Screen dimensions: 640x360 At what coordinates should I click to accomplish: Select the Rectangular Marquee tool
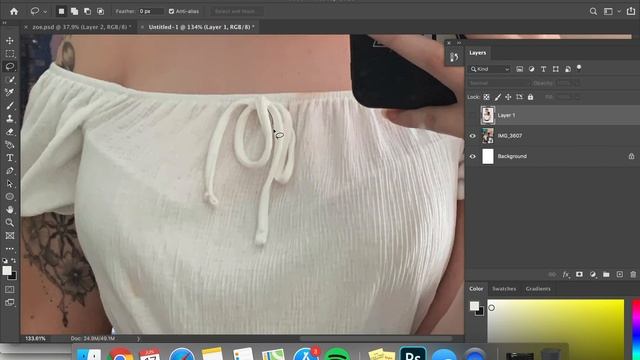coord(10,53)
